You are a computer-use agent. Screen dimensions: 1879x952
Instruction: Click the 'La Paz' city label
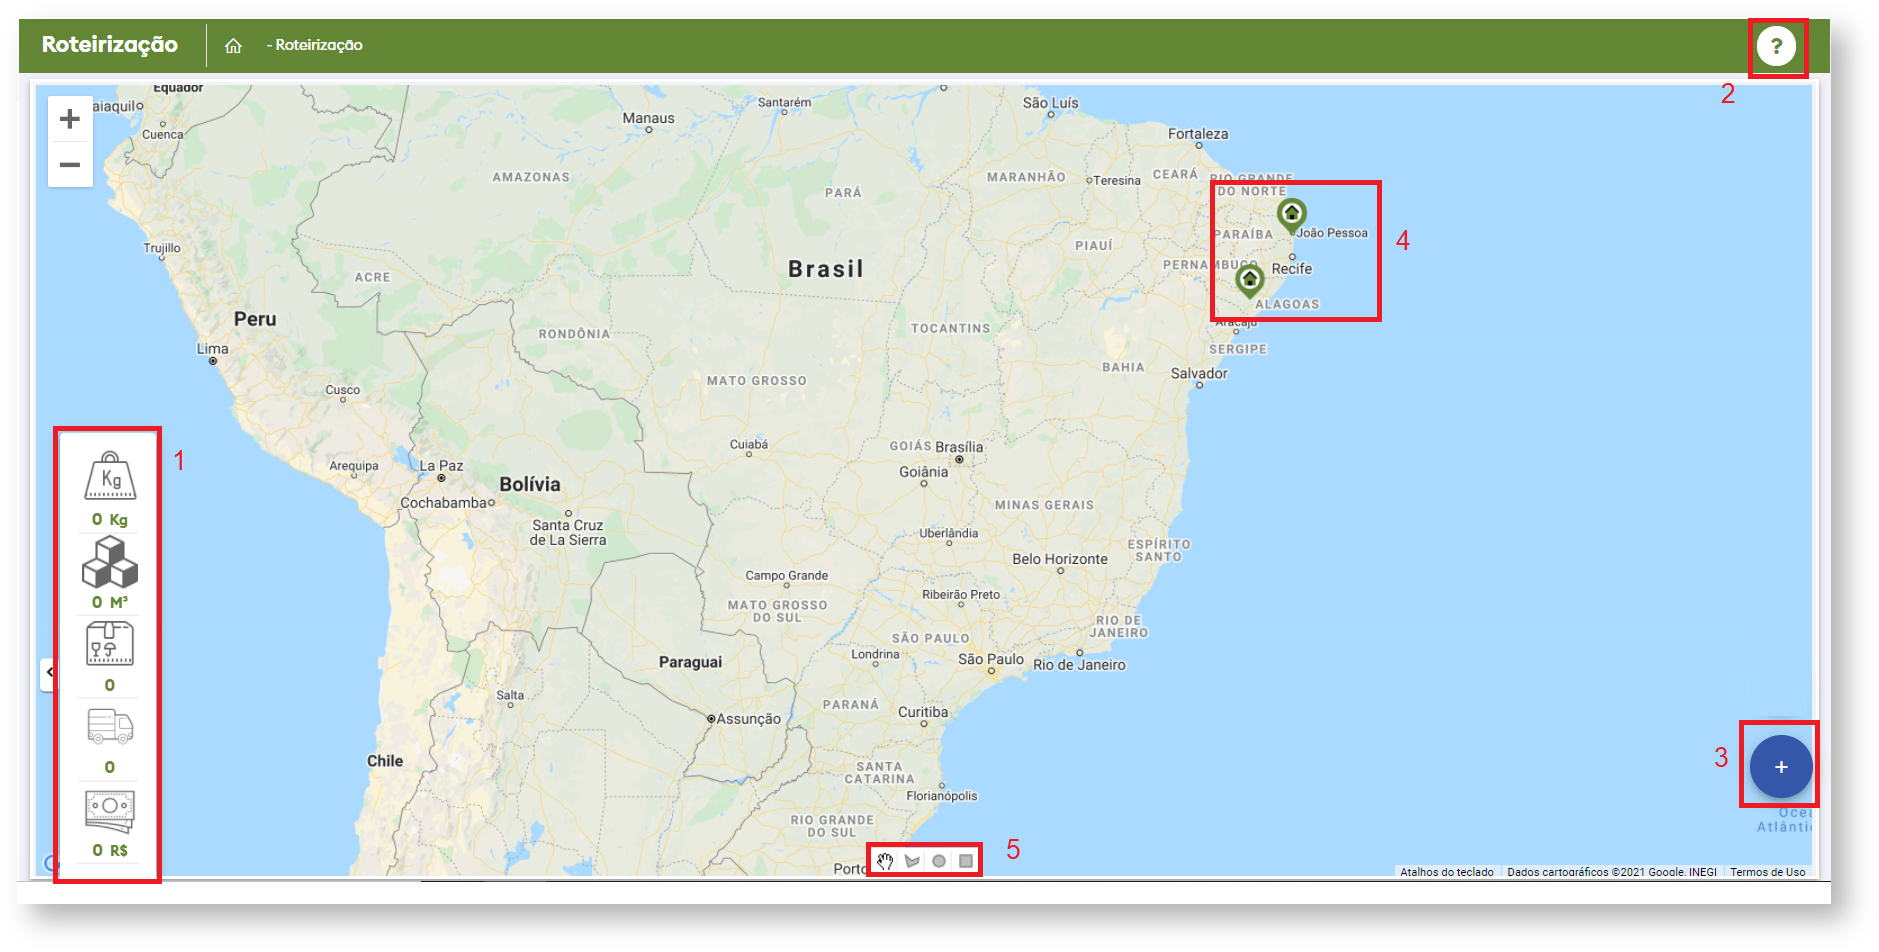(x=441, y=466)
